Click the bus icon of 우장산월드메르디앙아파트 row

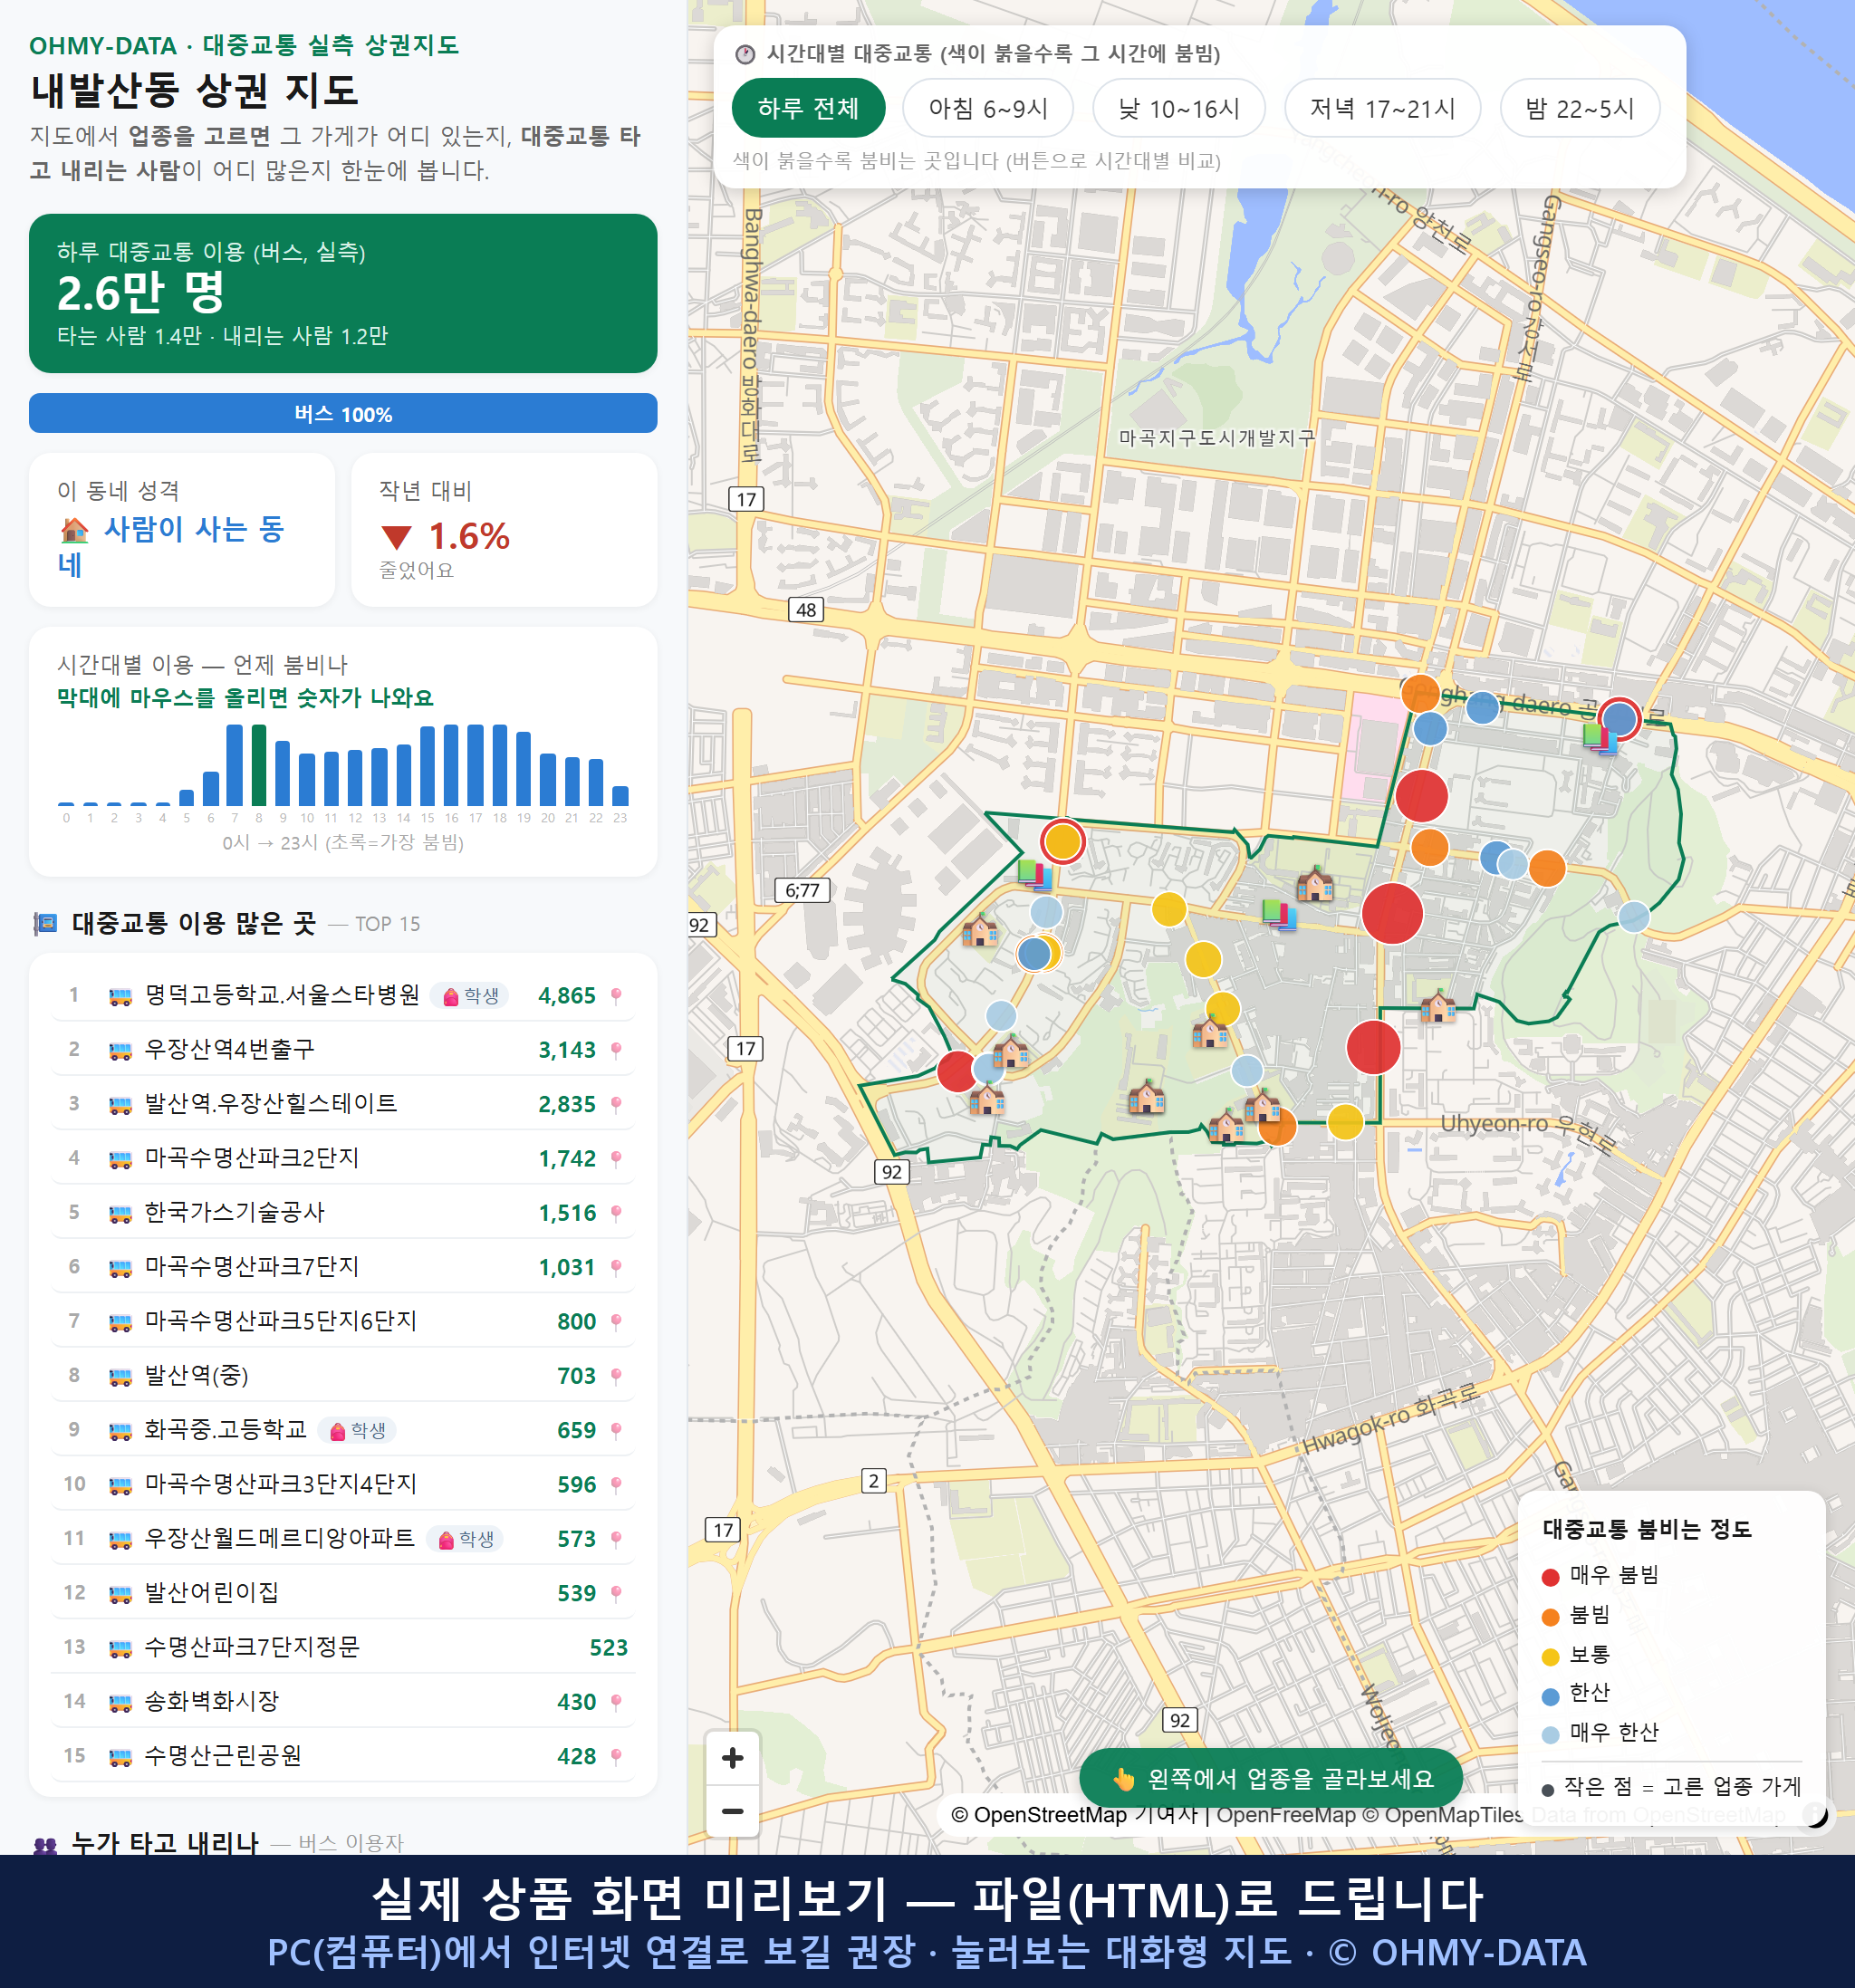click(120, 1539)
